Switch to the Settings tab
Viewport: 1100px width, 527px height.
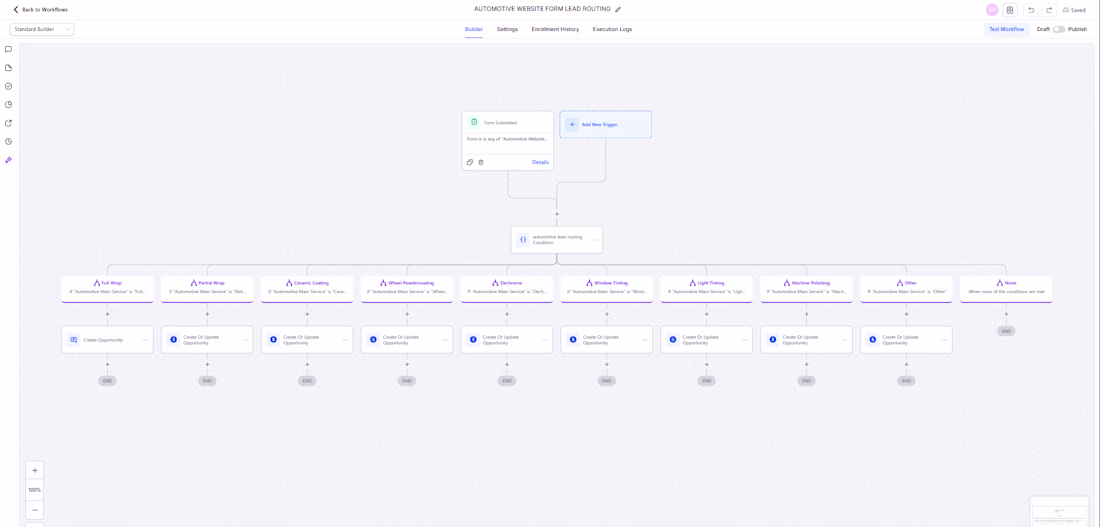point(507,29)
